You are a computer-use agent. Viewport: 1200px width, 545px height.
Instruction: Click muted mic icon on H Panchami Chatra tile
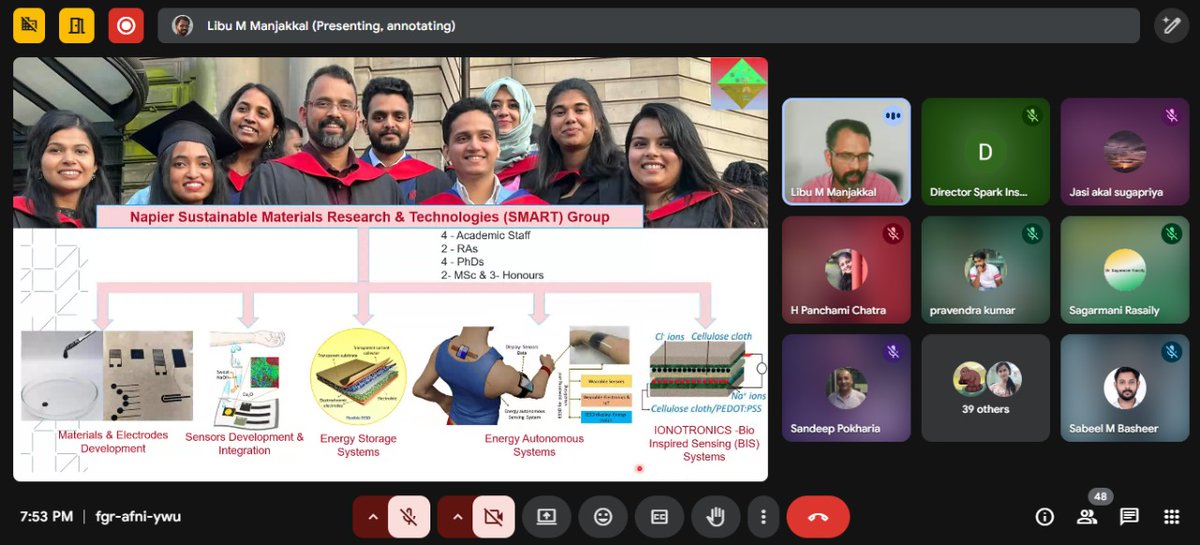[x=893, y=234]
